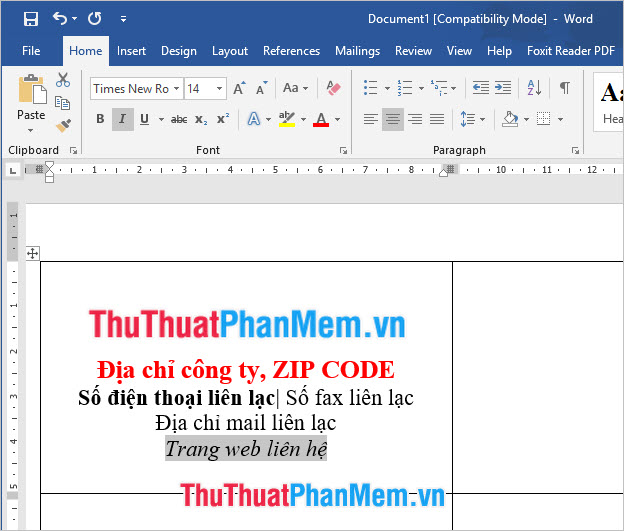Sort text with A-Z icon
624x531 pixels.
[534, 88]
